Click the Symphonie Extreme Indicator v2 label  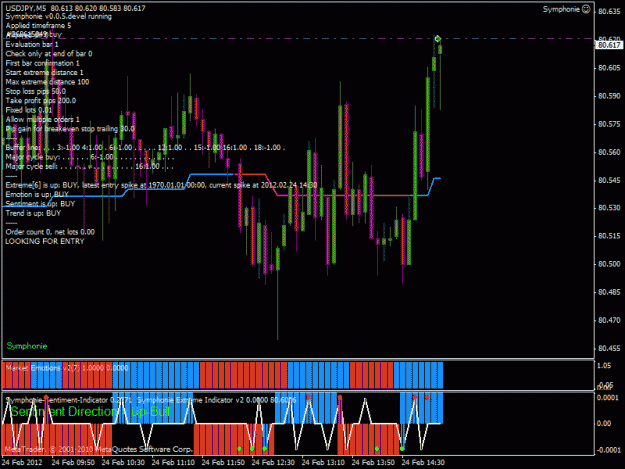pos(217,400)
